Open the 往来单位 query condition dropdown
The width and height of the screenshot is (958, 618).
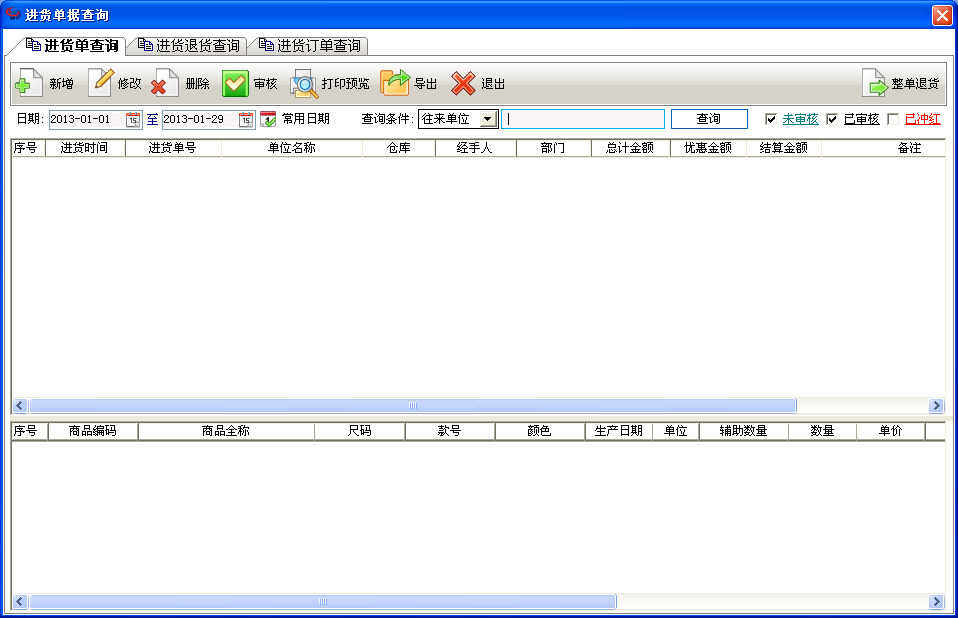[488, 119]
